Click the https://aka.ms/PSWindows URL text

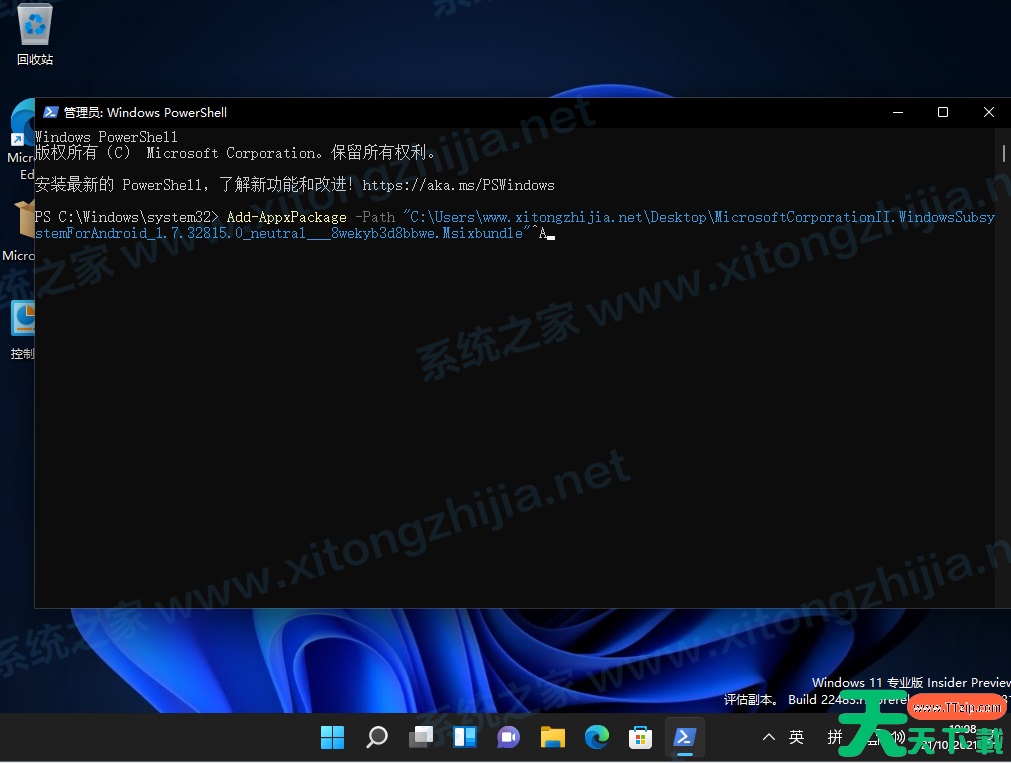pyautogui.click(x=458, y=185)
